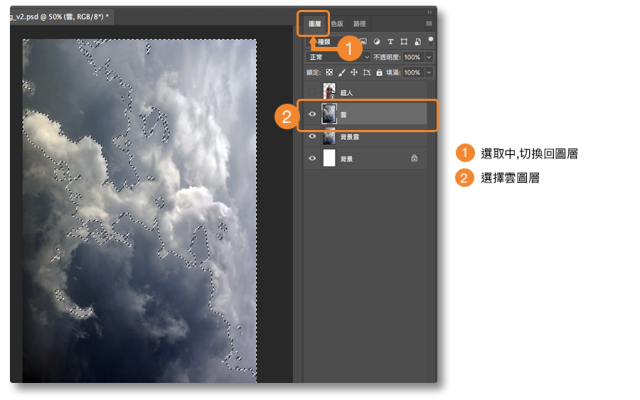Image resolution: width=640 pixels, height=400 pixels.
Task: Click the type layer filter icon
Action: click(x=389, y=42)
